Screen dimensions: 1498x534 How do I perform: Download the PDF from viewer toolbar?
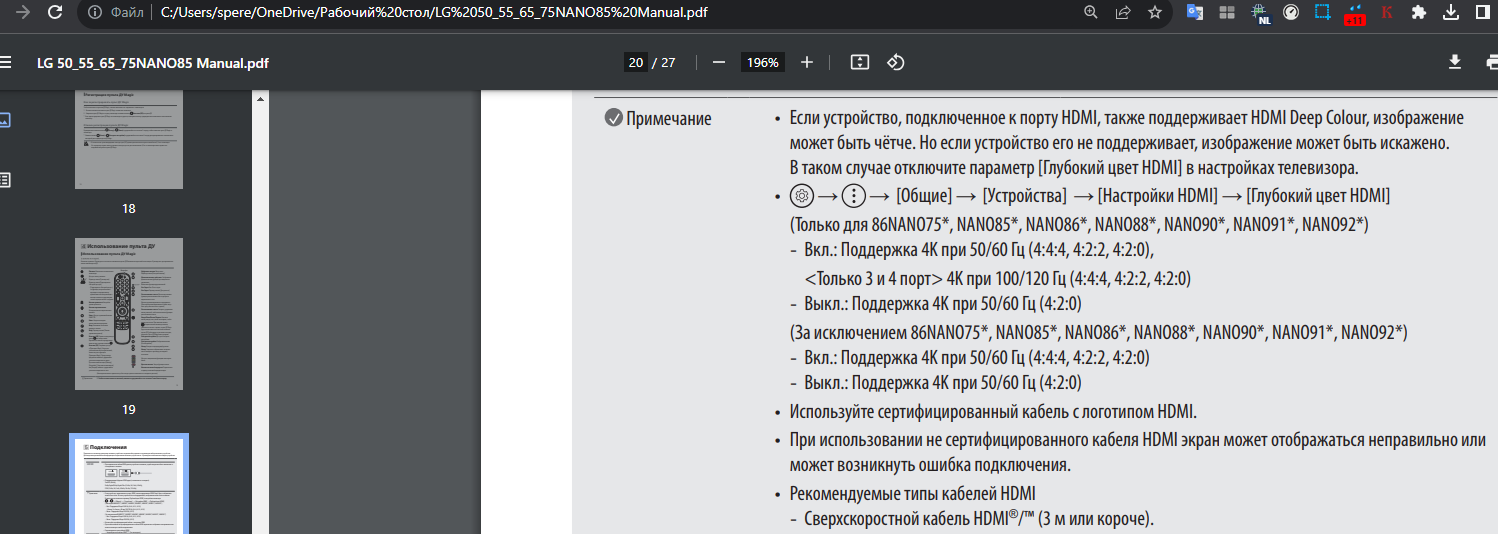(1455, 62)
